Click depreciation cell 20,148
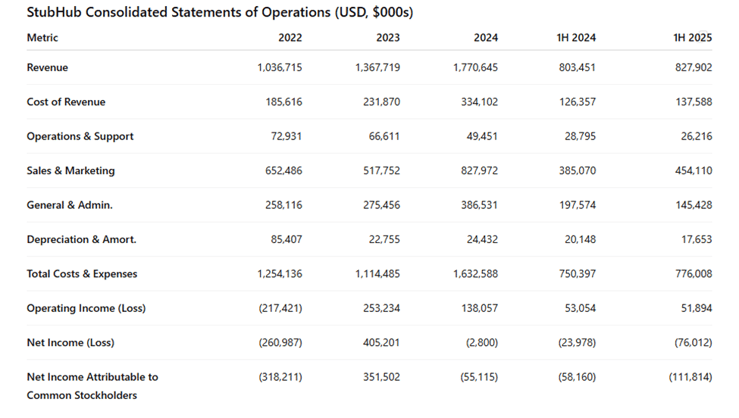The height and width of the screenshot is (418, 739). point(580,239)
